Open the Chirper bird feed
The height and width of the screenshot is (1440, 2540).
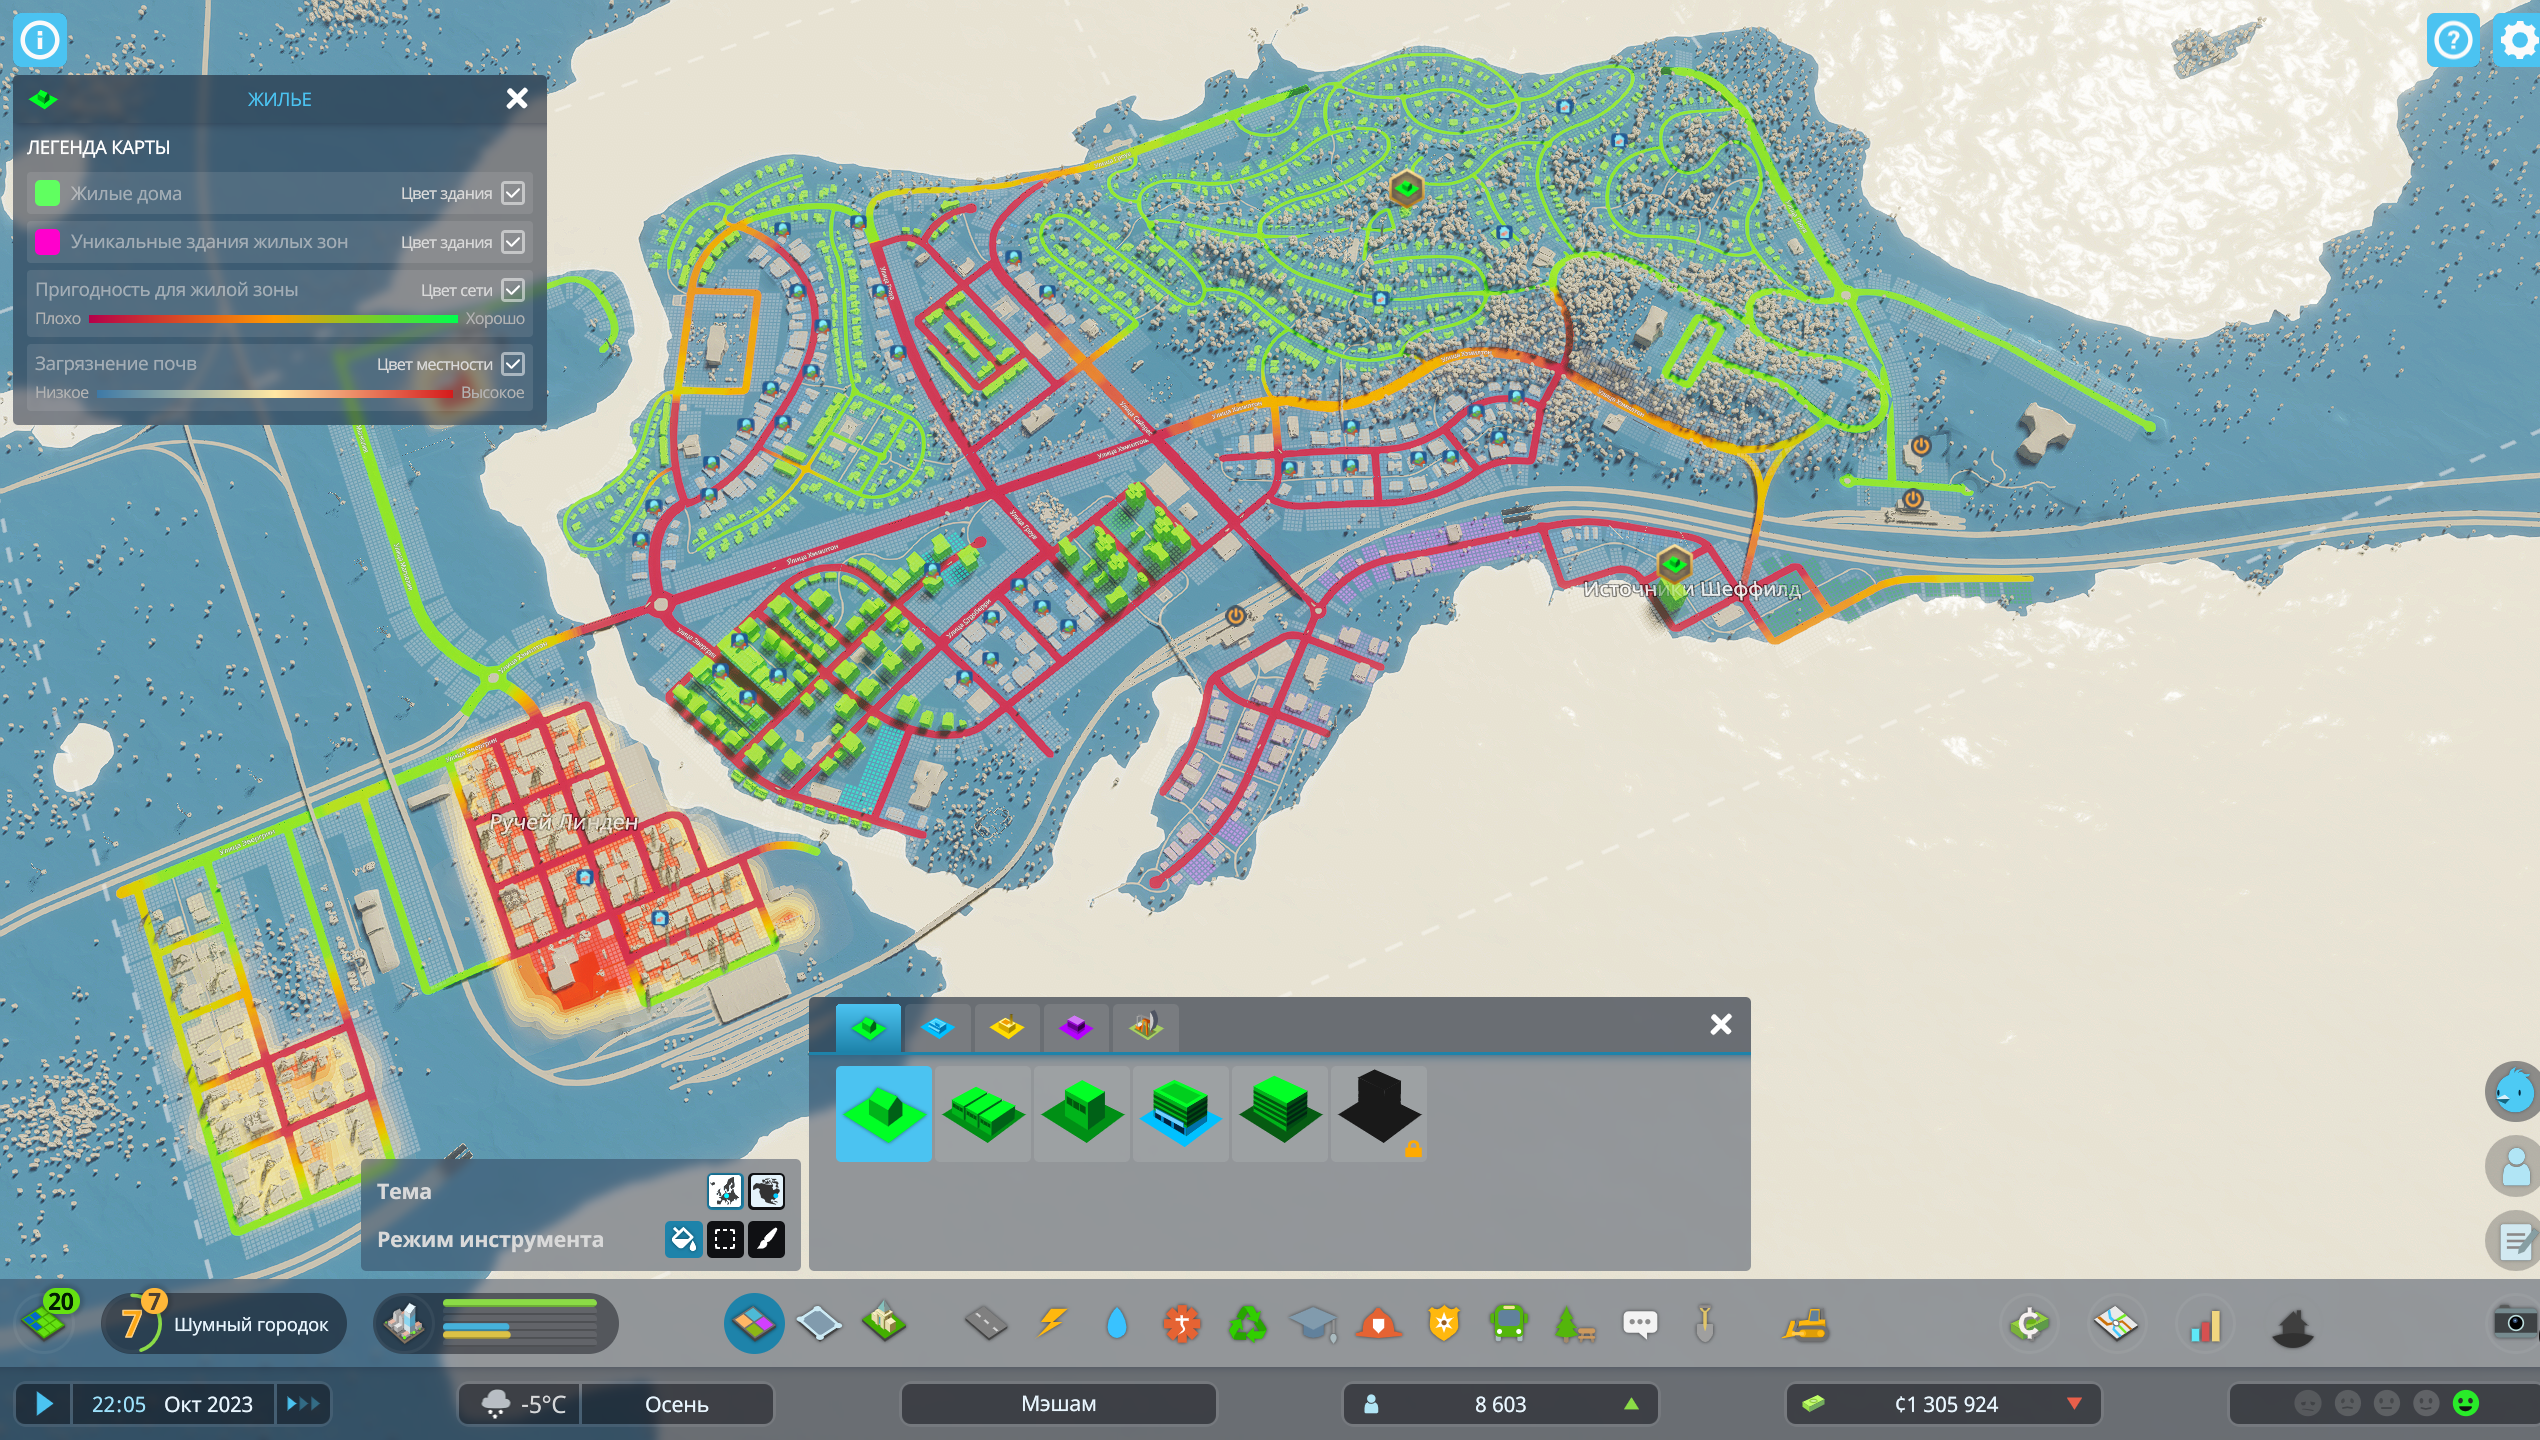click(2514, 1090)
